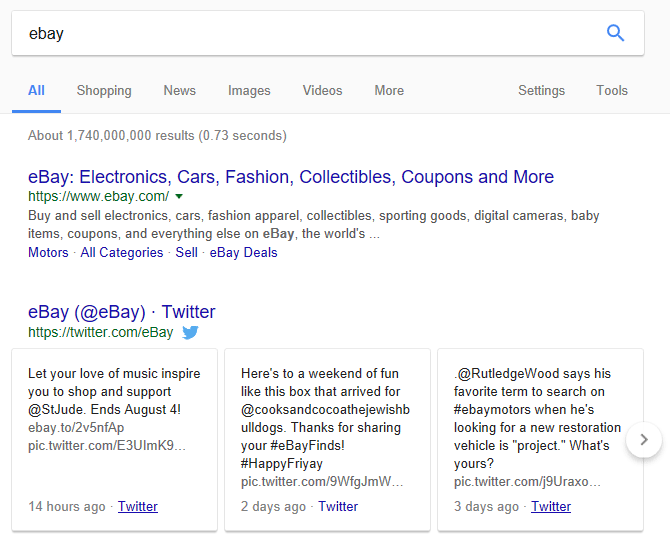Screen dimensions: 670x551
Task: Click the https://www.ebay.com/ URL text
Action: [x=98, y=196]
